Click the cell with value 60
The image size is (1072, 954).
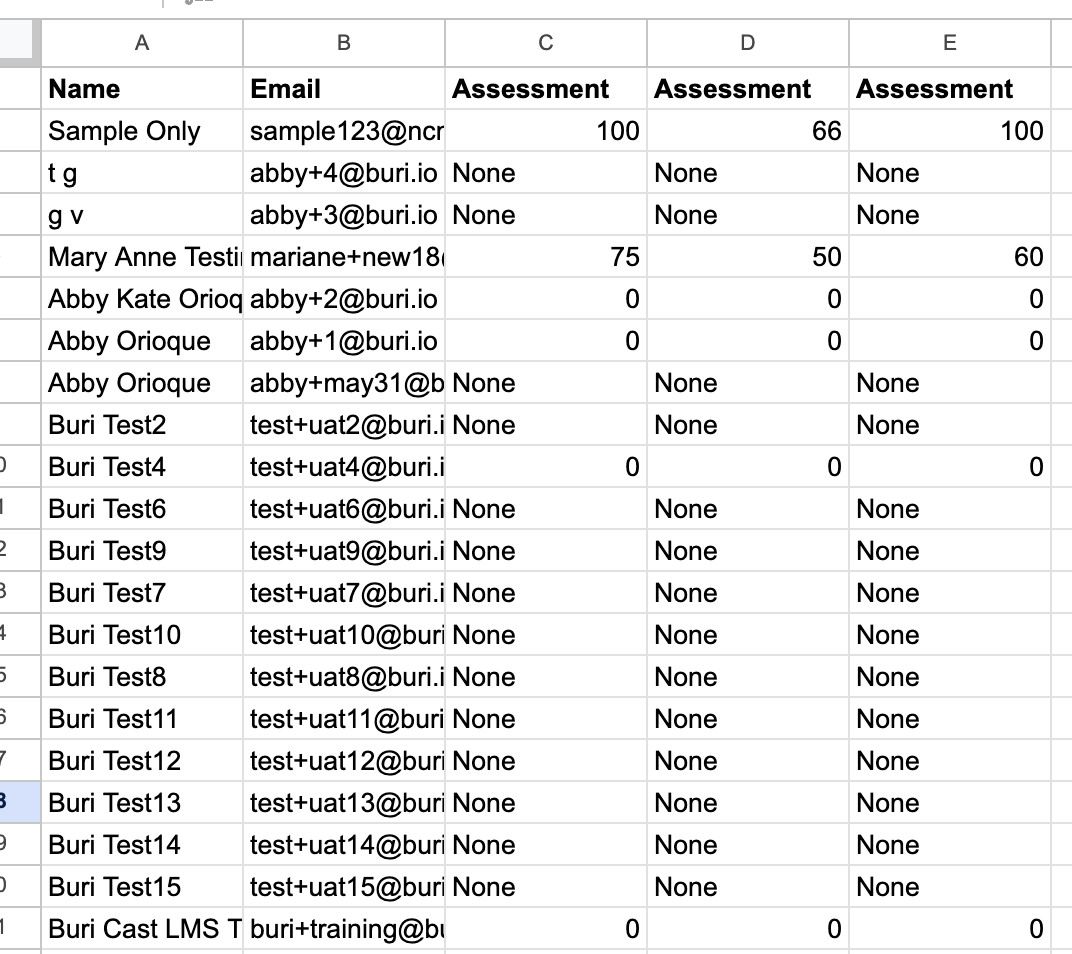point(949,257)
